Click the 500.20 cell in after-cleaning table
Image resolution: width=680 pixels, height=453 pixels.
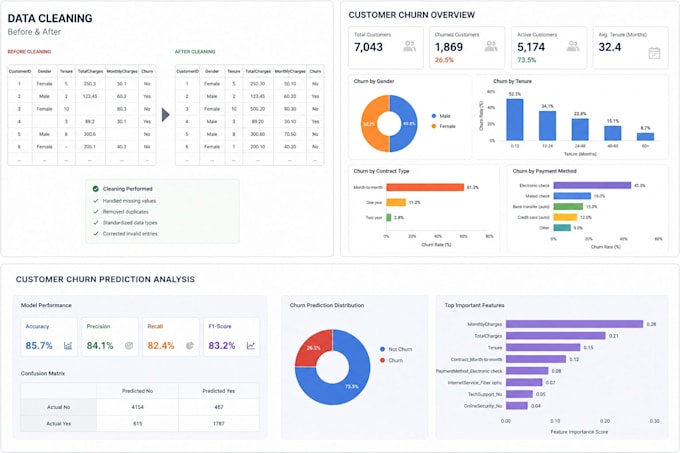258,109
